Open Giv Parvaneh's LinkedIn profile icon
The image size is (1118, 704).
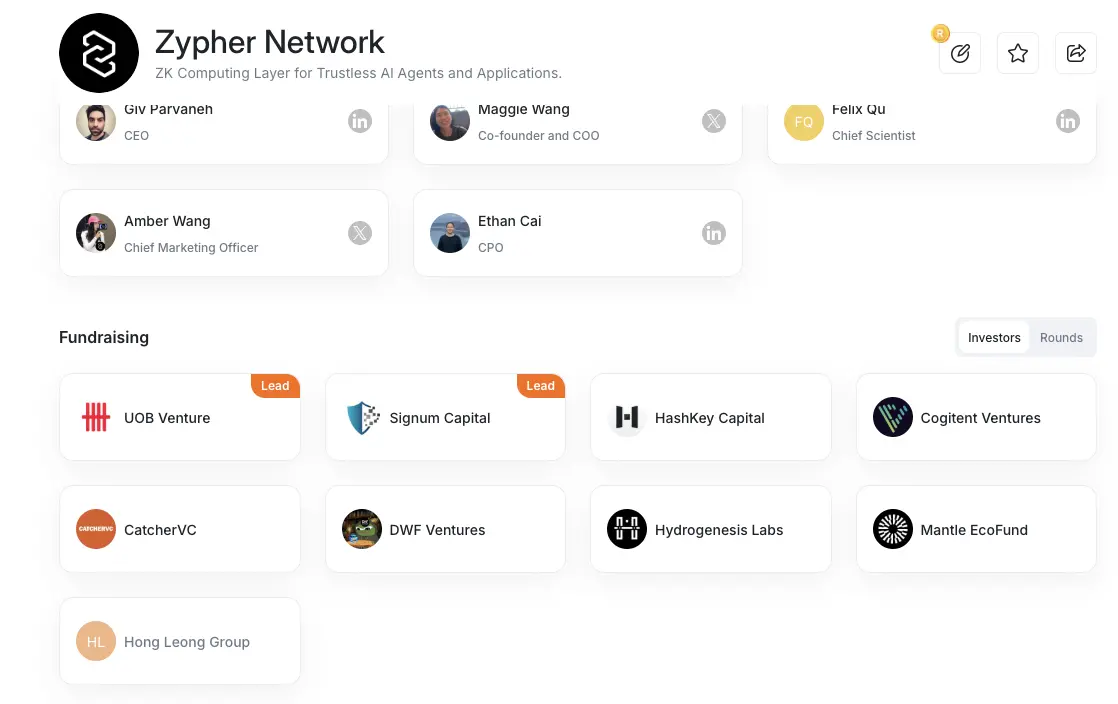pos(360,122)
